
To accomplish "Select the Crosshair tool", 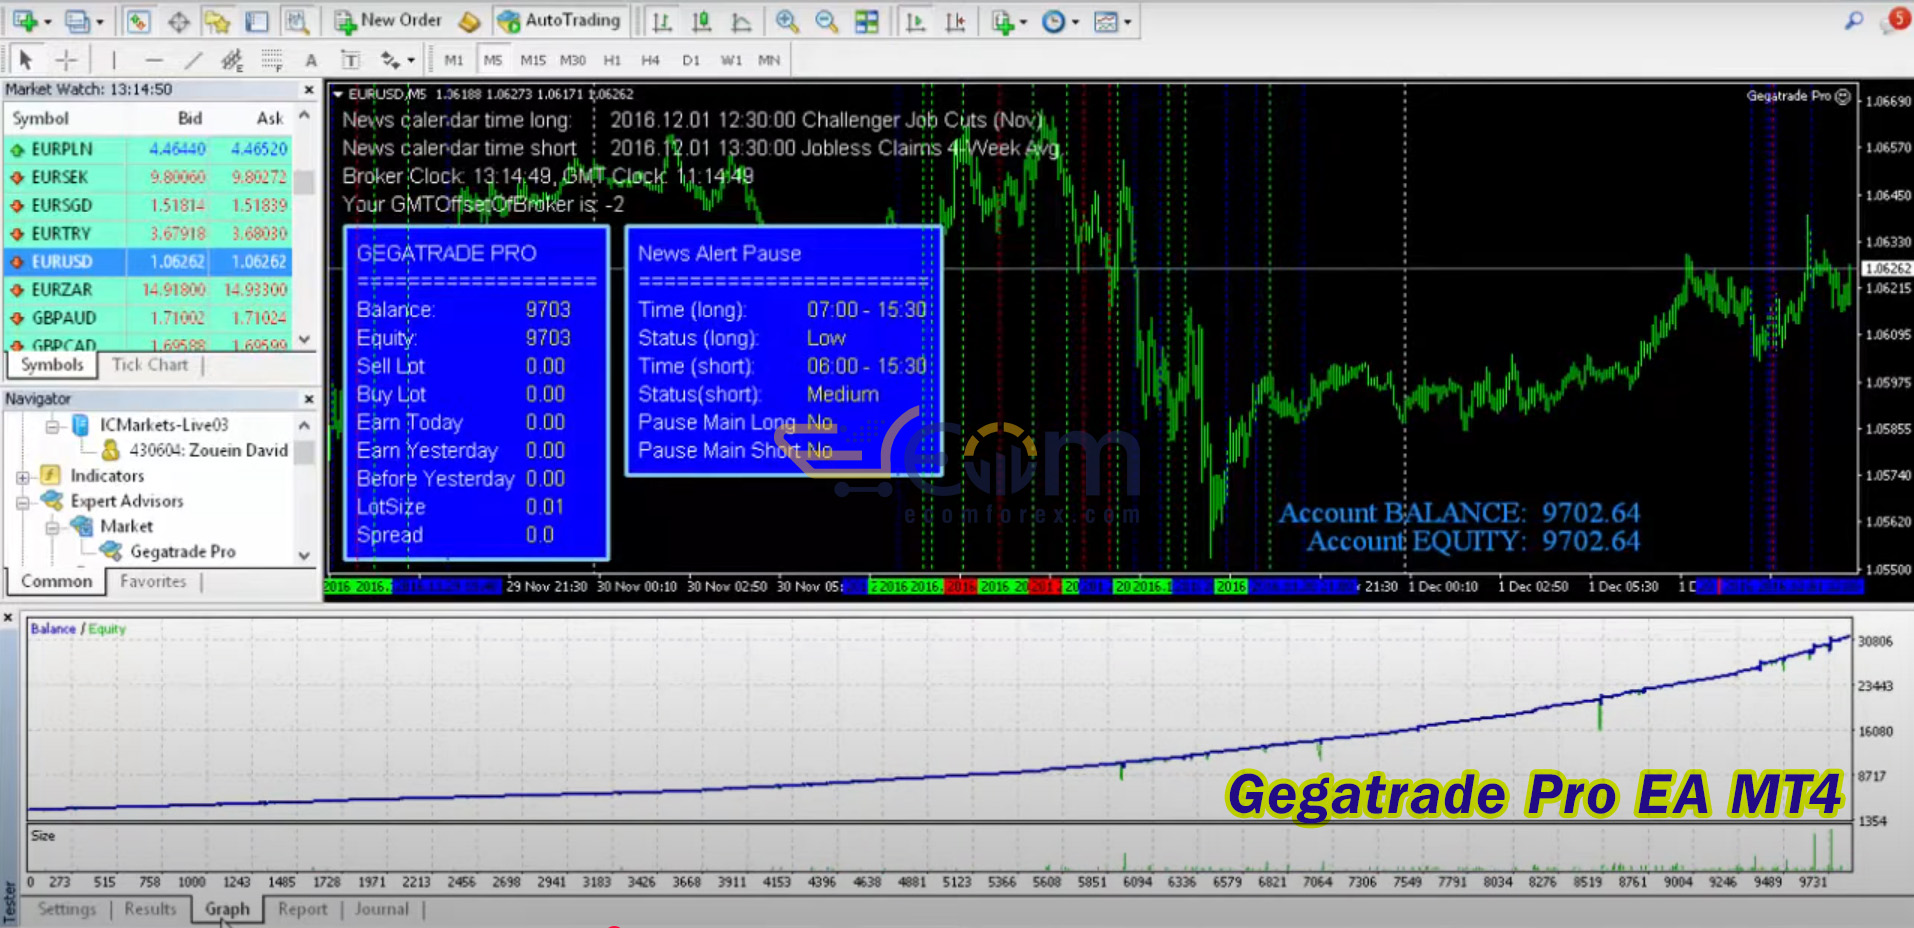I will point(66,60).
